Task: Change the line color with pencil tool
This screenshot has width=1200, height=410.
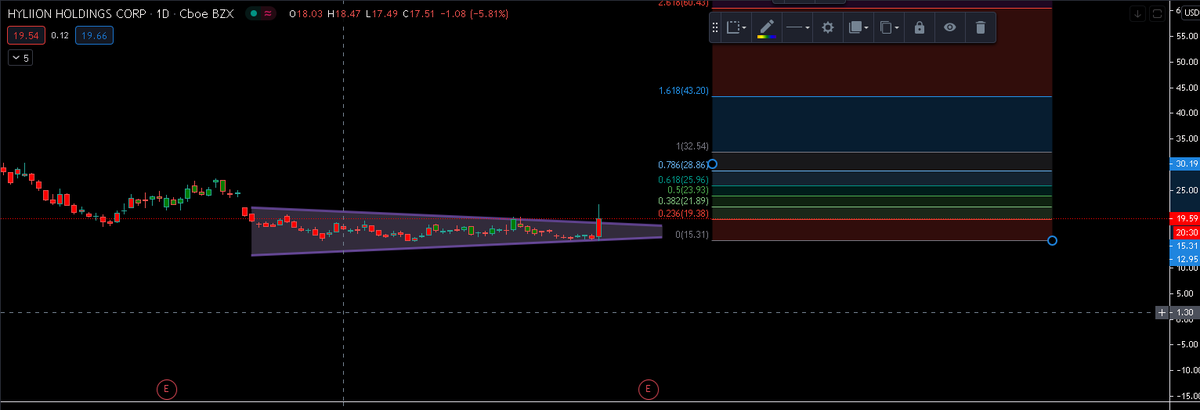Action: [x=767, y=28]
